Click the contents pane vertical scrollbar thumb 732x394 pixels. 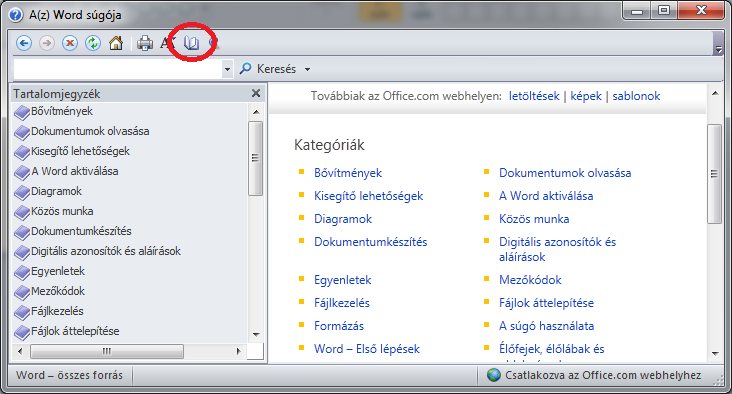255,158
